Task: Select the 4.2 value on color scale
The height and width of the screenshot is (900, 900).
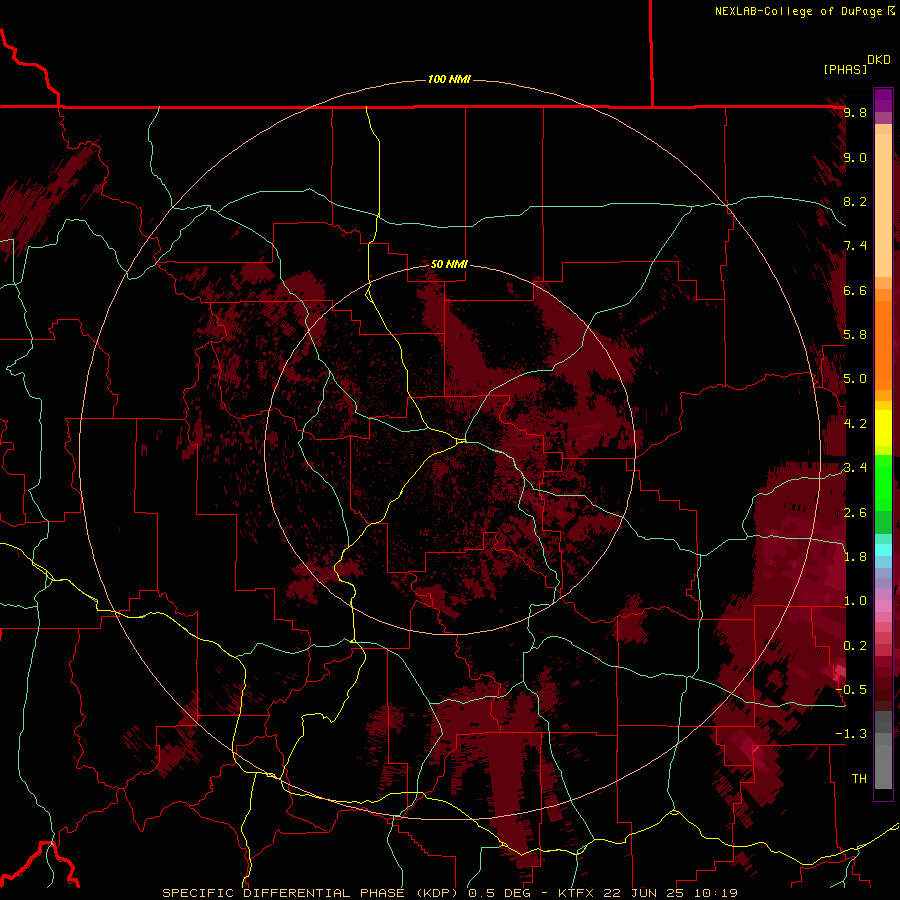Action: [x=855, y=423]
